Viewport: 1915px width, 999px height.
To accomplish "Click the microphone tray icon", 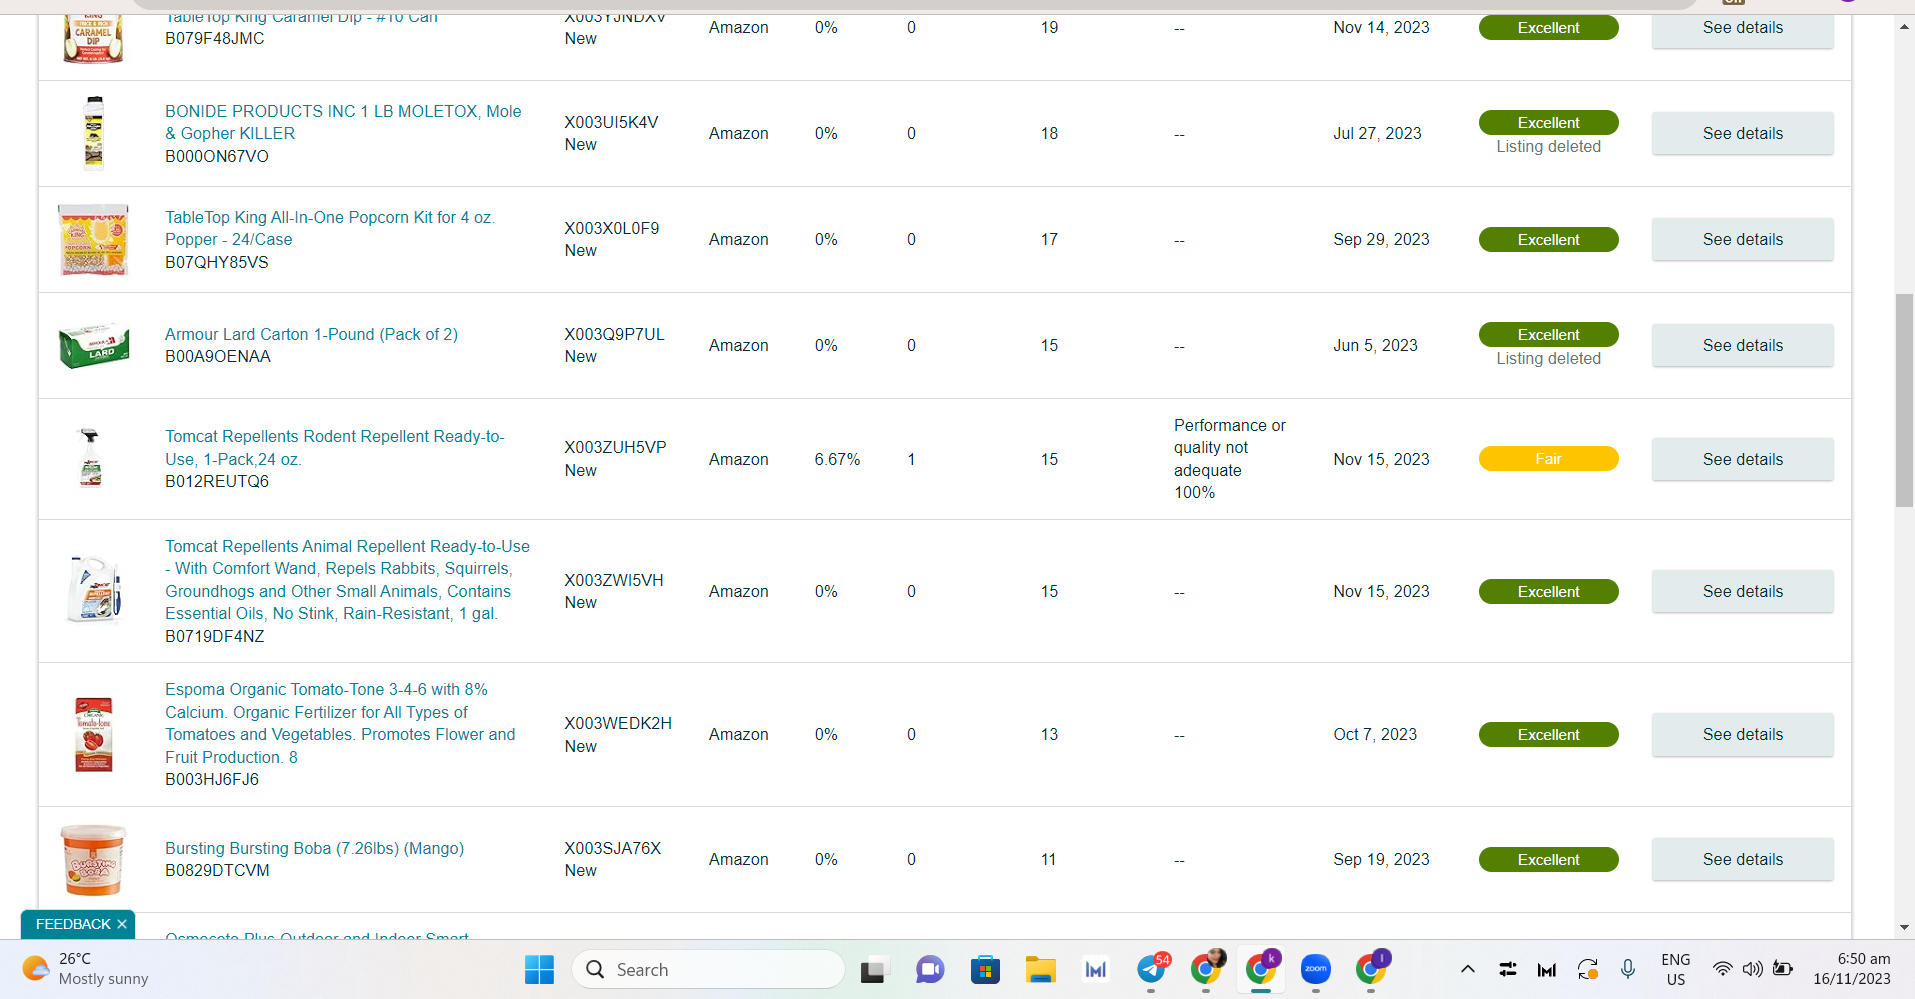I will [x=1628, y=969].
